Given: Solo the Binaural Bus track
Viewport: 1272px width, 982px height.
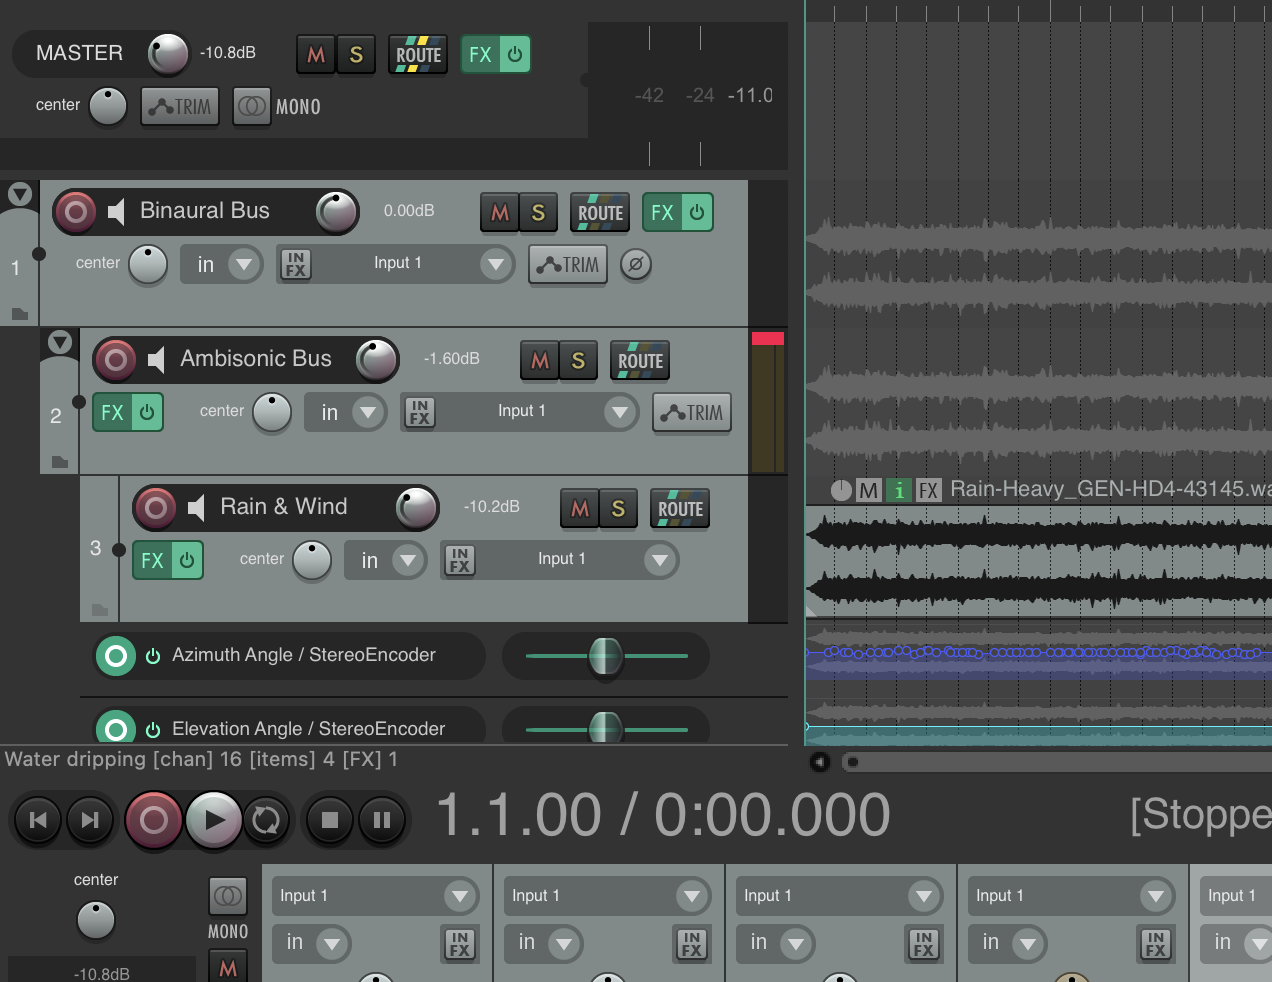Looking at the screenshot, I should [x=538, y=212].
